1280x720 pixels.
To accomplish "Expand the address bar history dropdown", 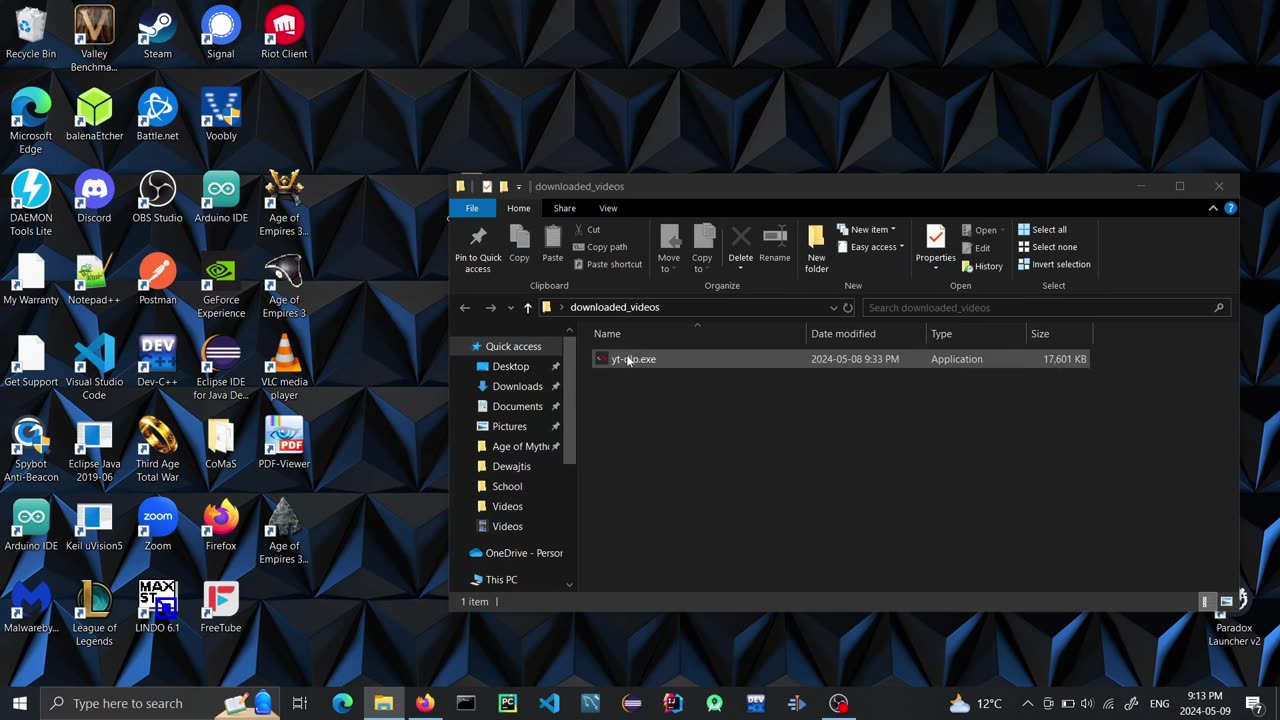I will (x=833, y=308).
